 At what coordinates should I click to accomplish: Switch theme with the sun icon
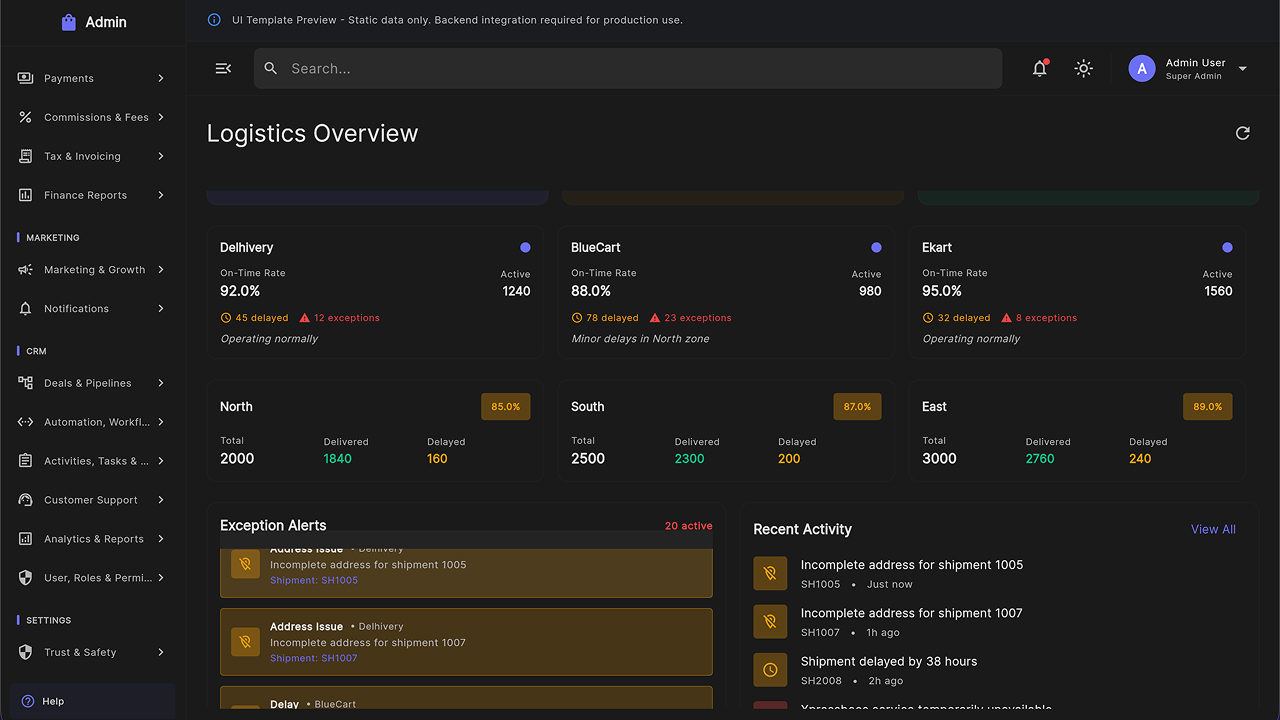1083,68
